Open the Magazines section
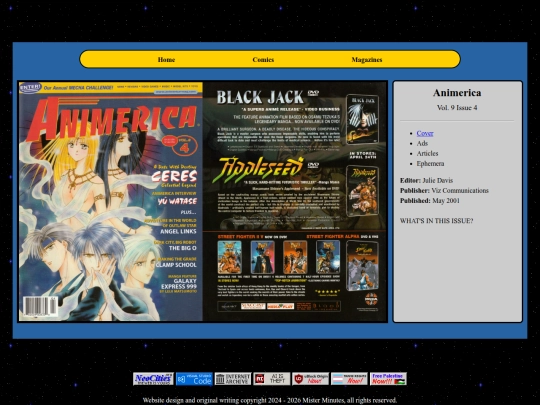Screen dimensions: 540x405 click(367, 60)
